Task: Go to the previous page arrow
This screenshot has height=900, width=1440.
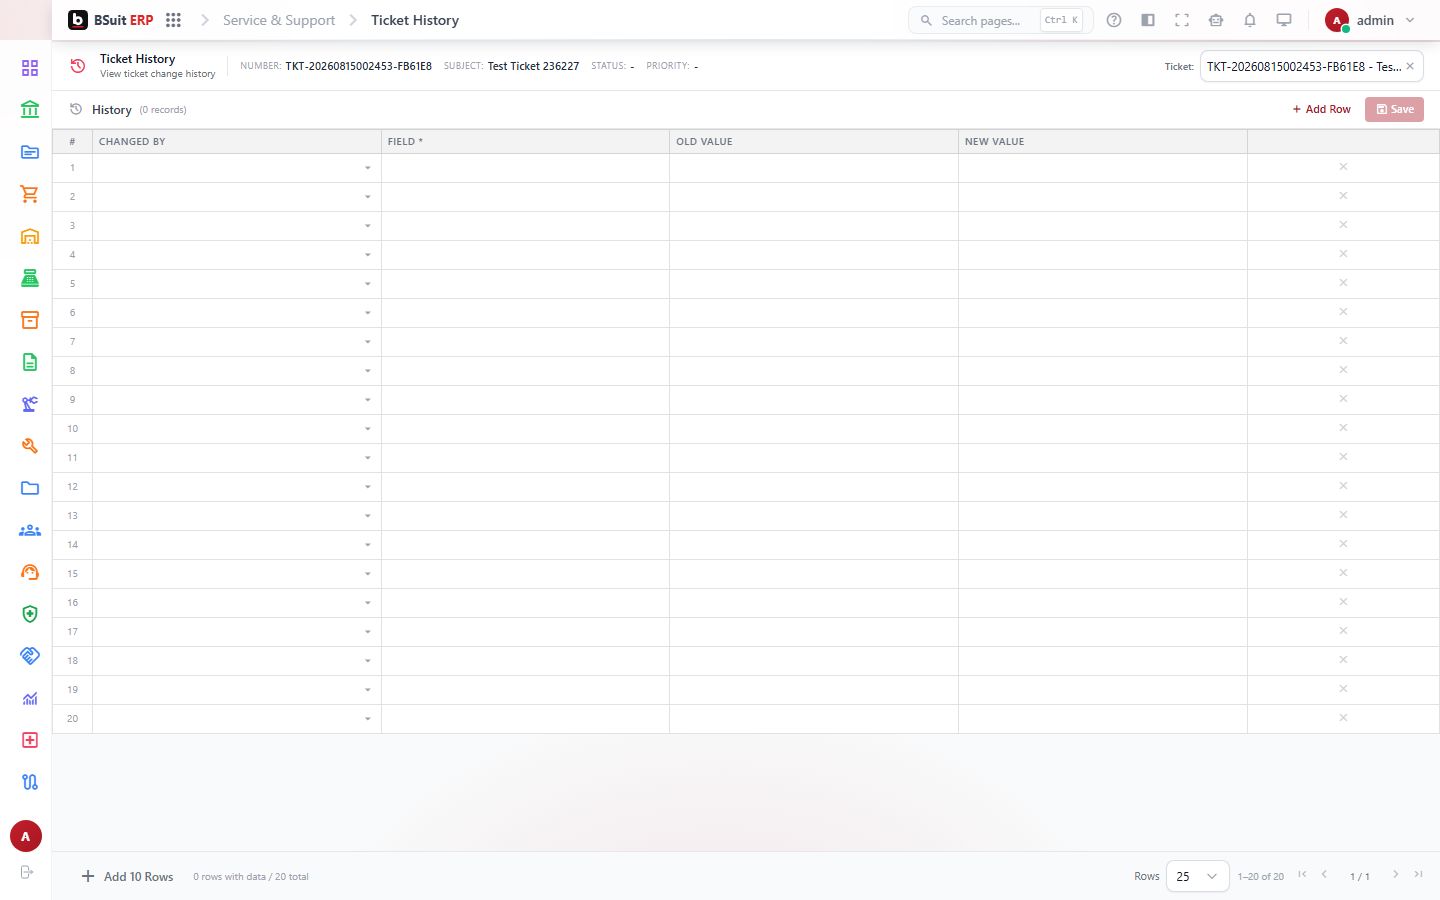Action: (x=1324, y=875)
